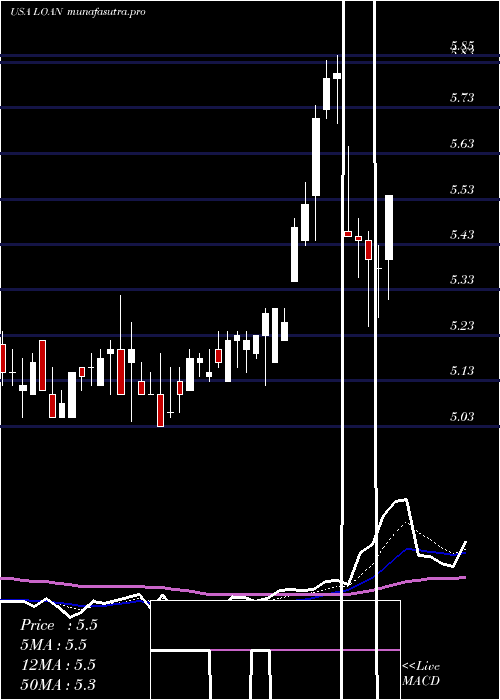Click the 5.43 price axis label
Viewport: 500px width, 700px height.
click(x=462, y=234)
